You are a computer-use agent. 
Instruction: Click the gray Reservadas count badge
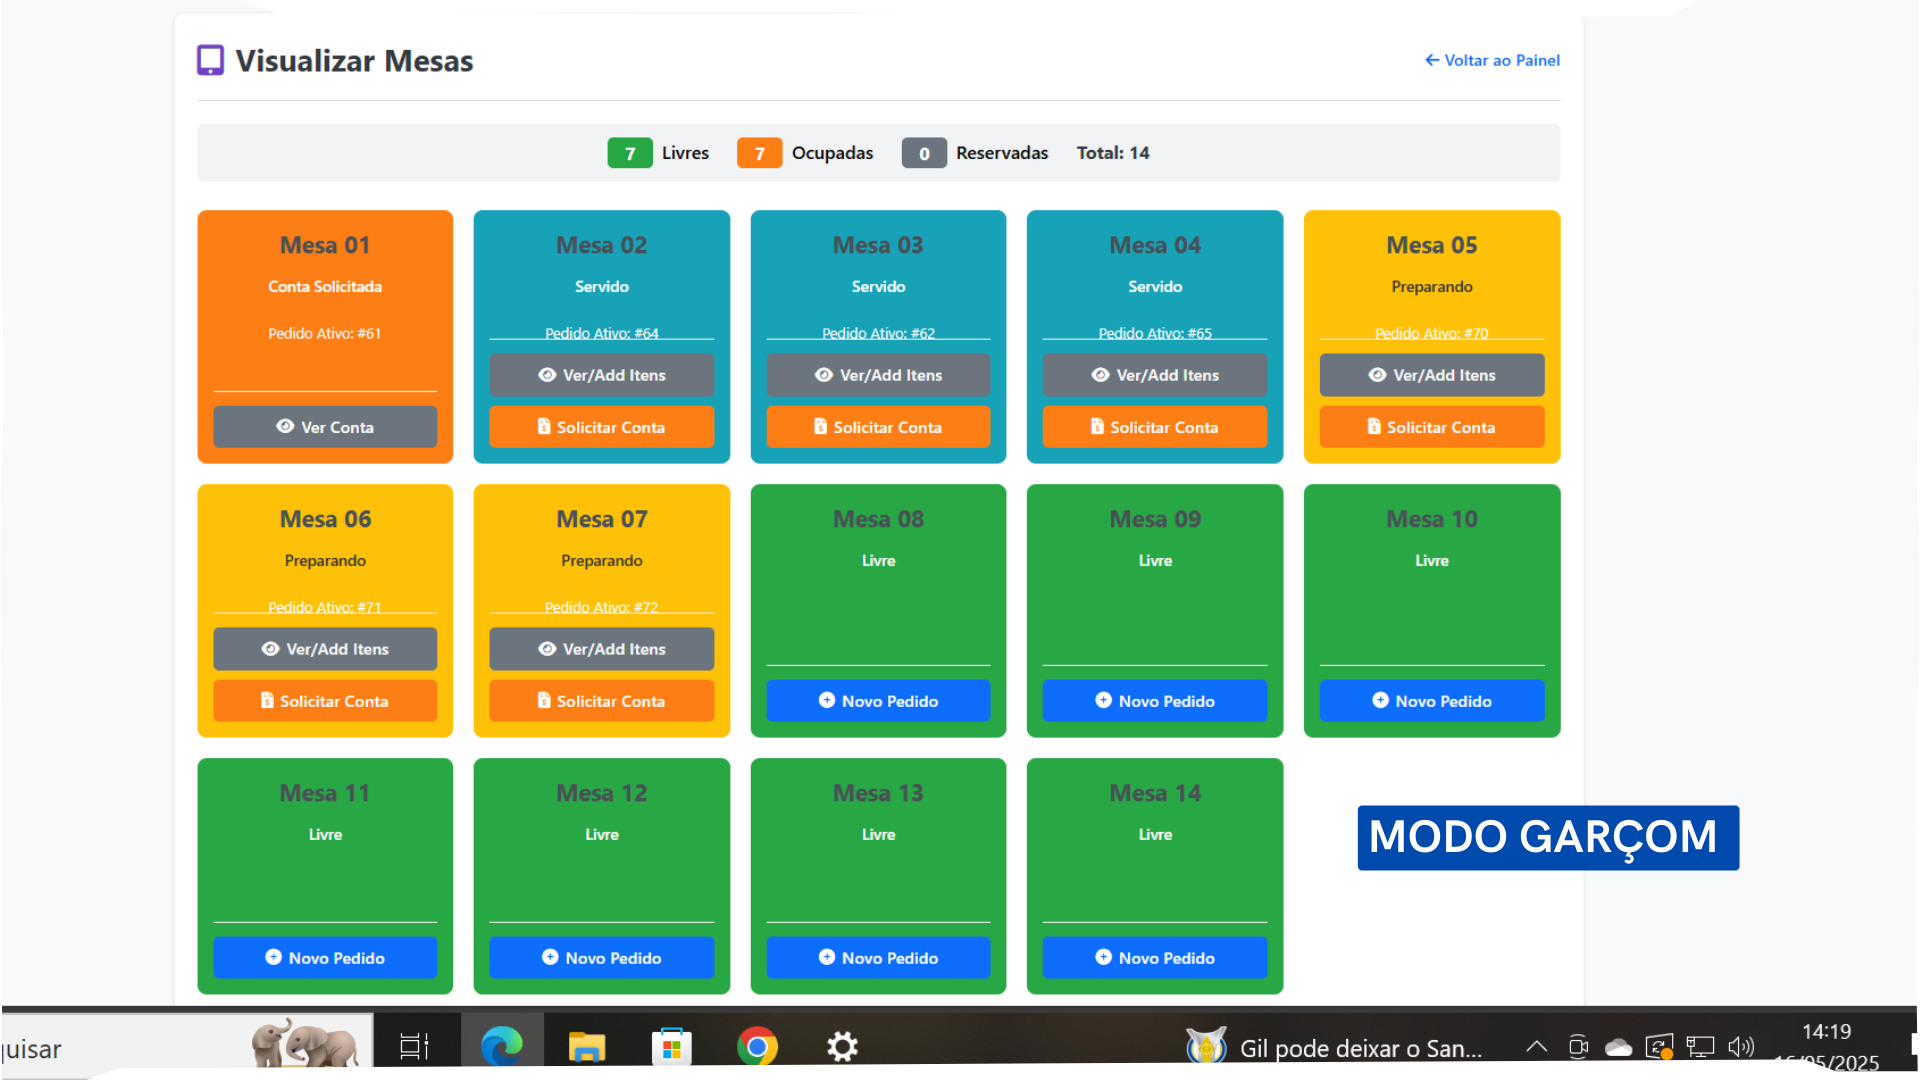[x=924, y=153]
